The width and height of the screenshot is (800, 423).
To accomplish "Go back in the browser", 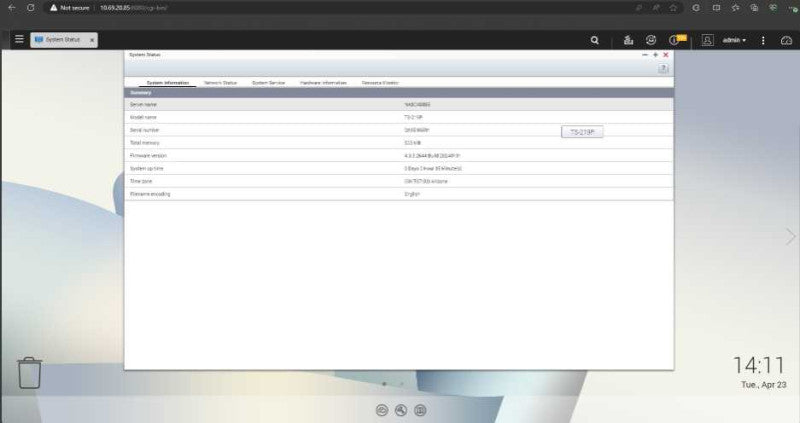I will tap(12, 8).
